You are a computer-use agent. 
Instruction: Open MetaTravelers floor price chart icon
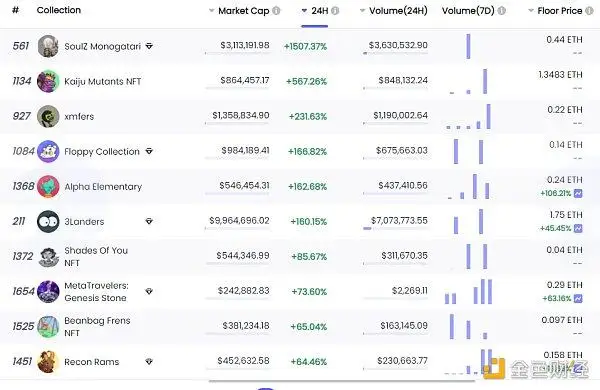(578, 299)
